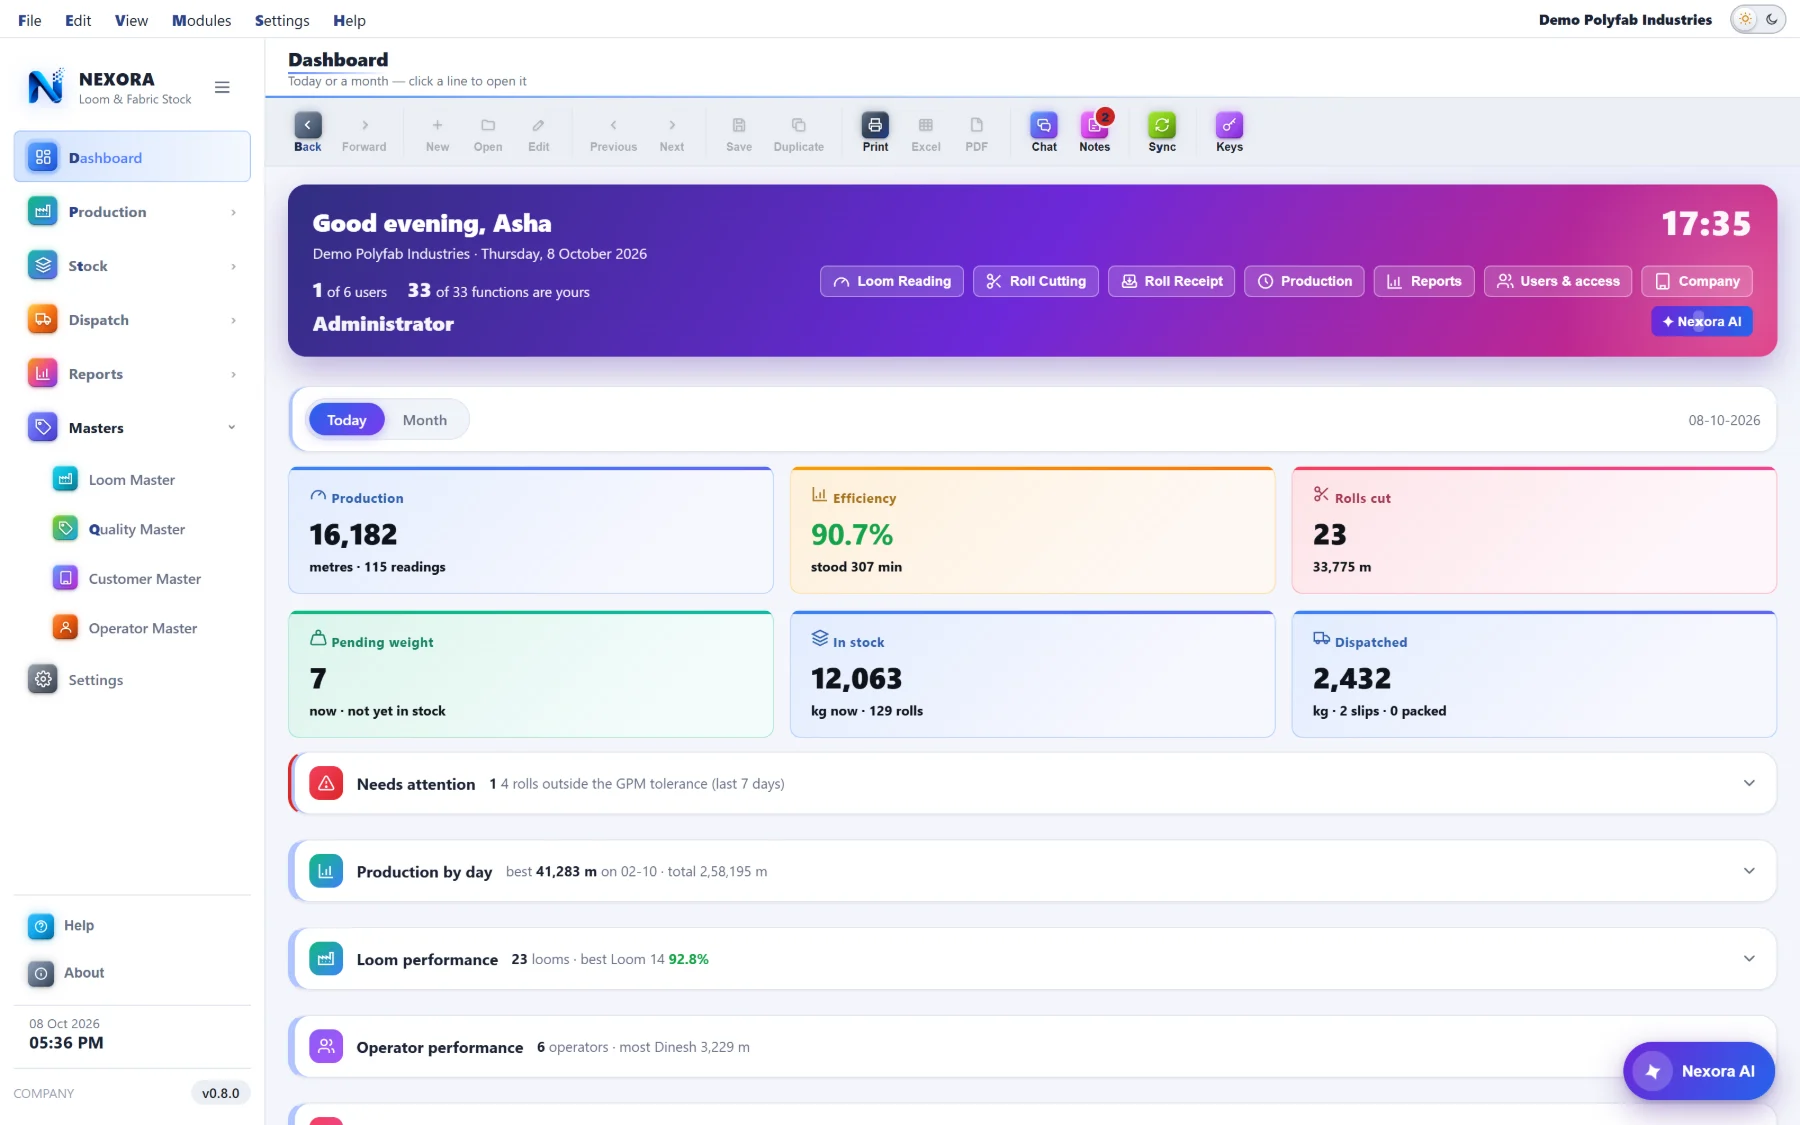
Task: Open the In stock card
Action: pyautogui.click(x=1033, y=674)
